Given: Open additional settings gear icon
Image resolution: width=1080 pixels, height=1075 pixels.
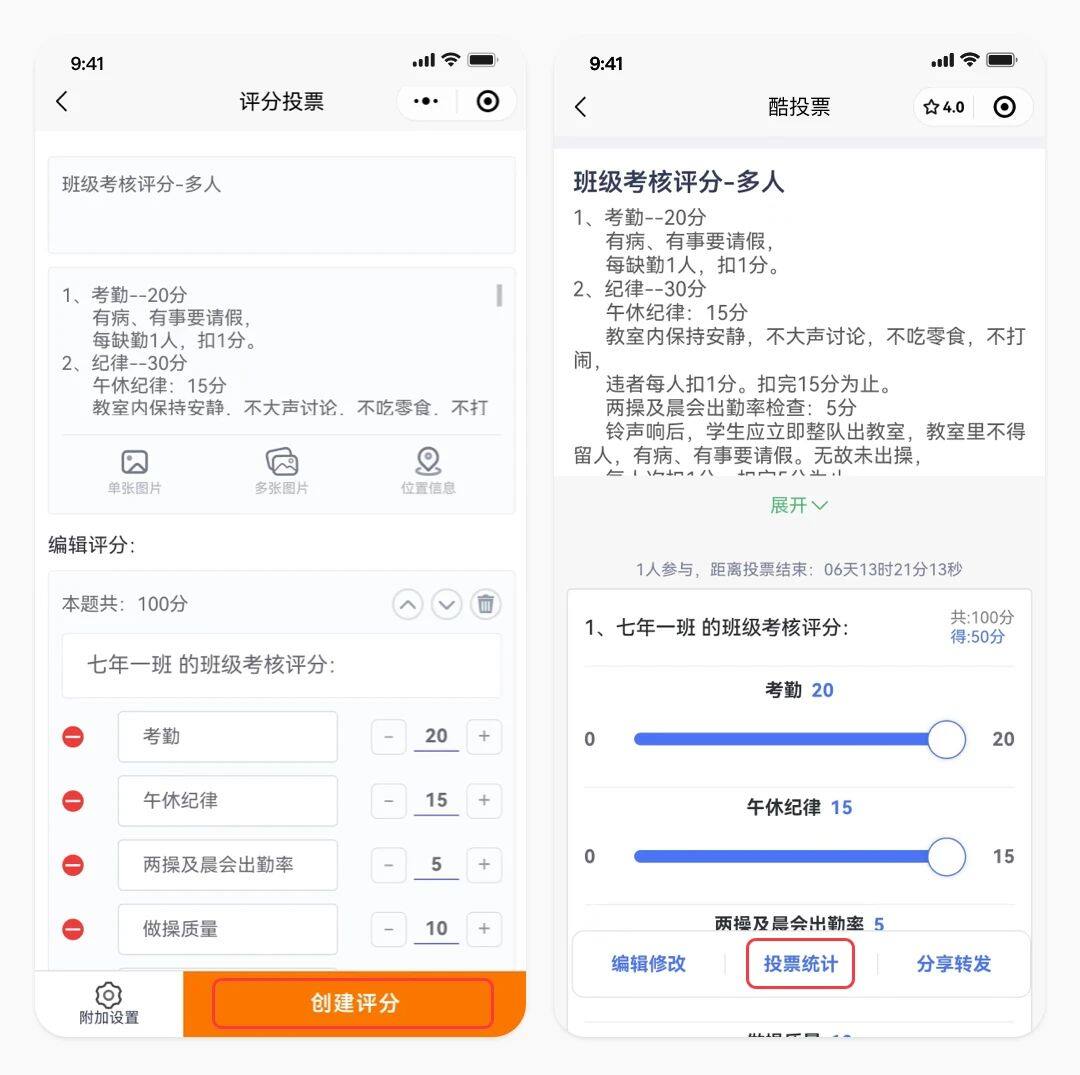Looking at the screenshot, I should click(x=109, y=995).
